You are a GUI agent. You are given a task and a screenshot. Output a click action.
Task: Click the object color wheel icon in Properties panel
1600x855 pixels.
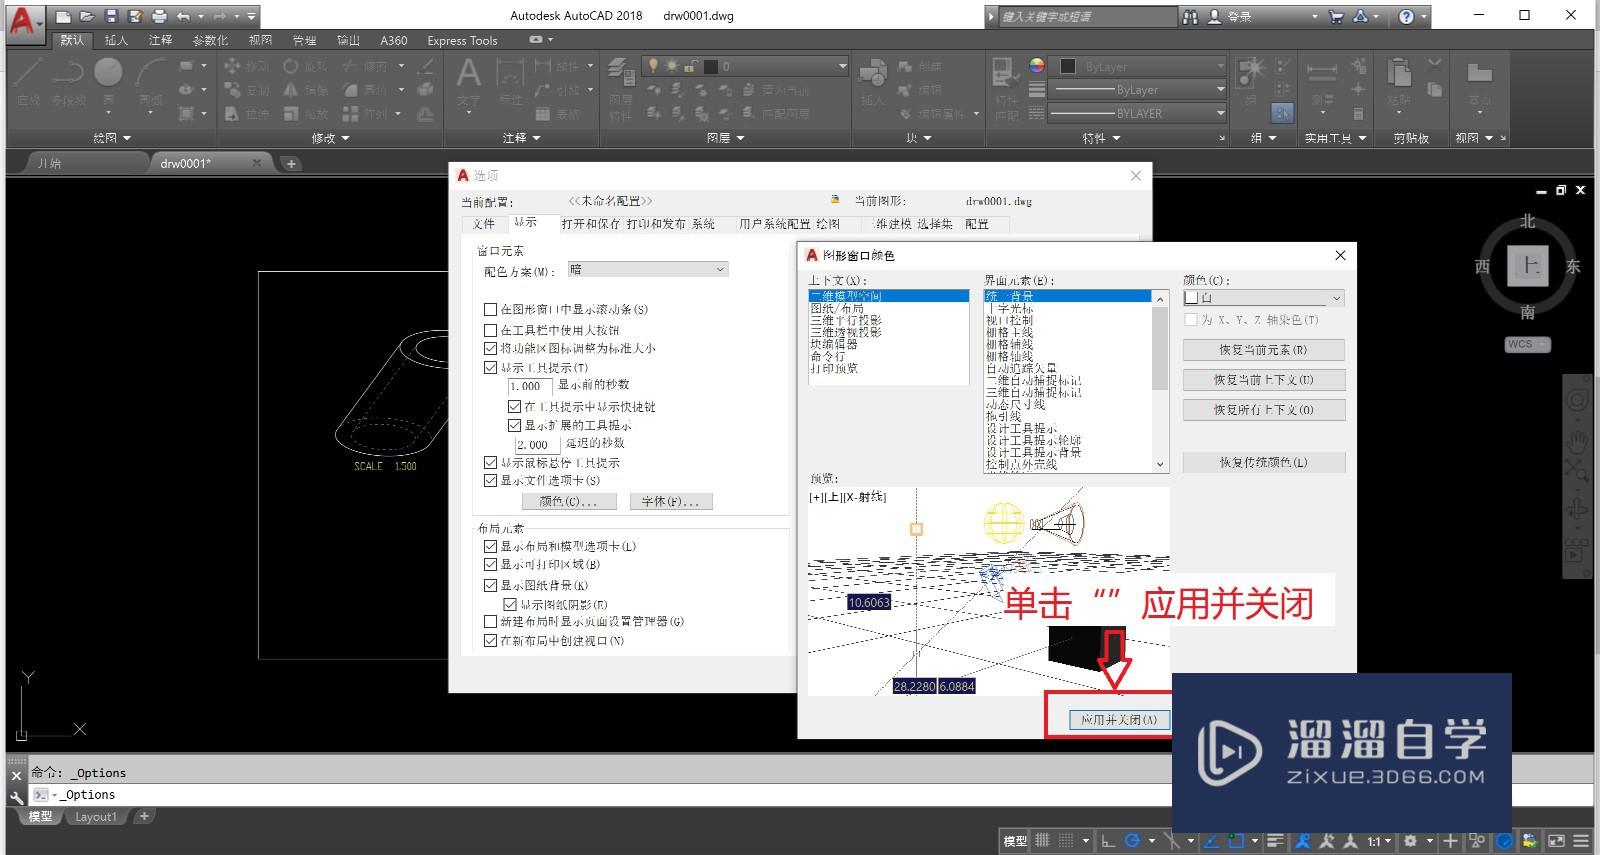point(1037,65)
